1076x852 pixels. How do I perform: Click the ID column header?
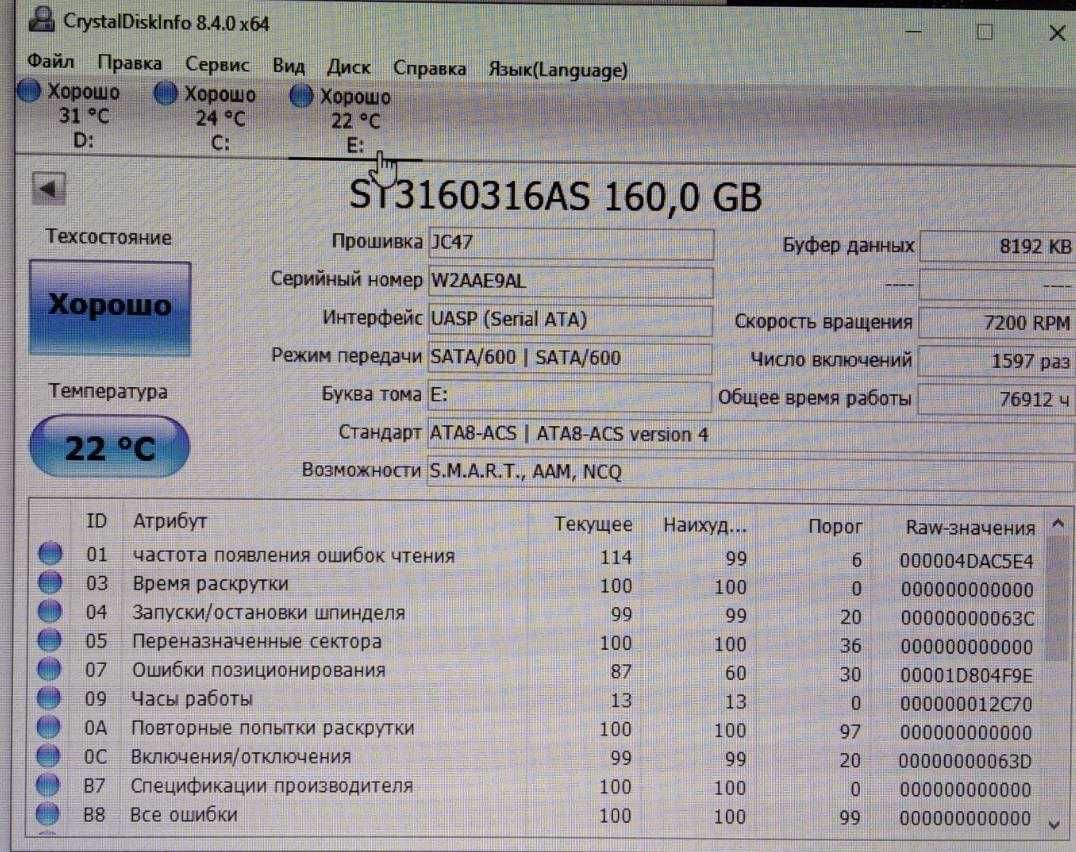96,521
